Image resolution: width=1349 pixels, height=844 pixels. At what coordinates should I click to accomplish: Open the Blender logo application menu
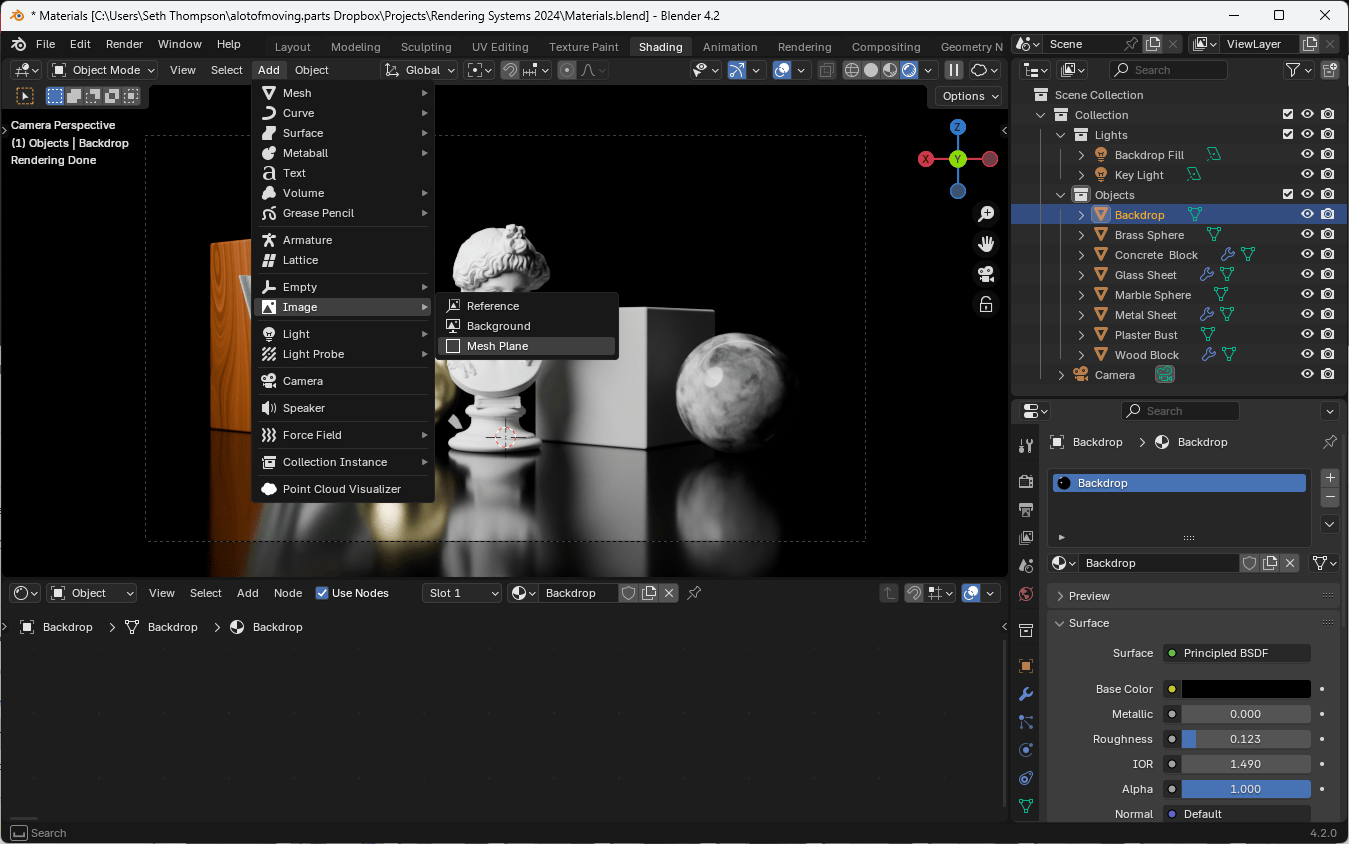[18, 44]
